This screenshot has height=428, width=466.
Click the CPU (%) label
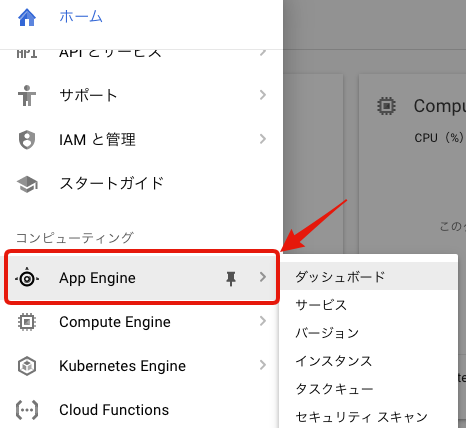pyautogui.click(x=439, y=138)
